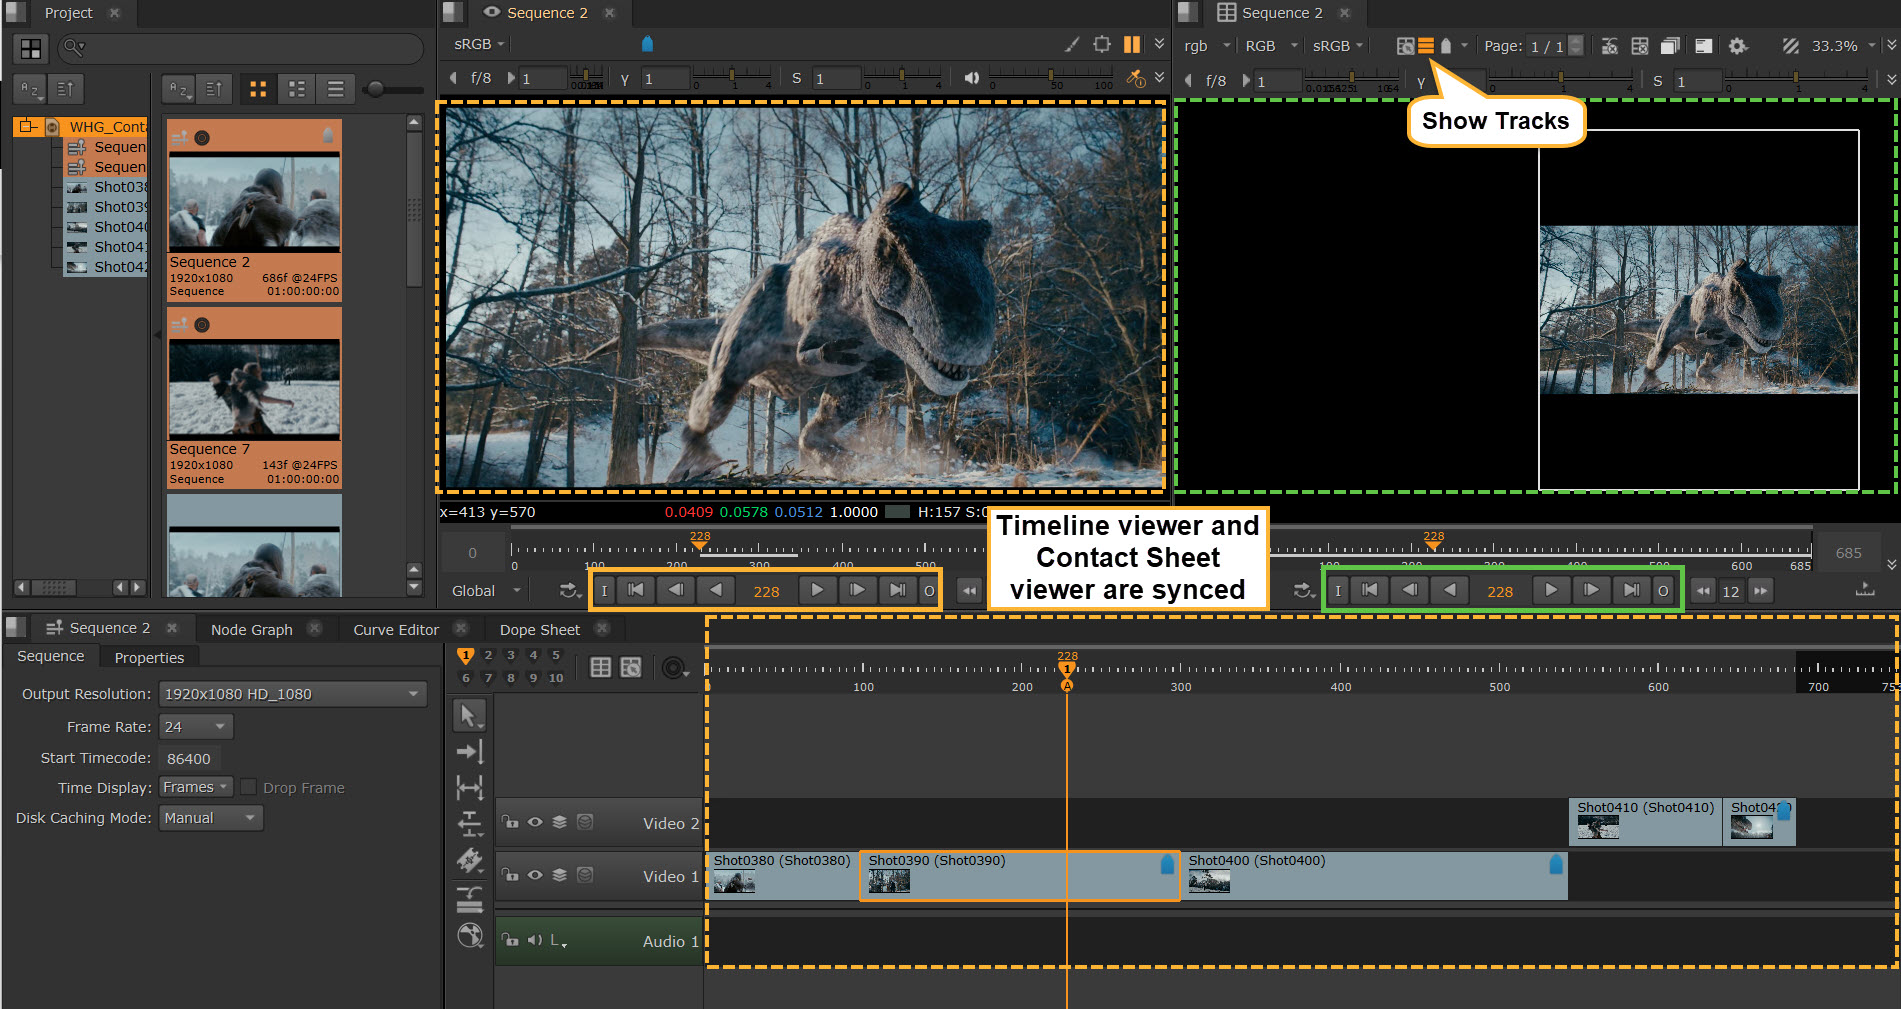Choose the Insert/Overwrite edit mode icon

coord(469,898)
